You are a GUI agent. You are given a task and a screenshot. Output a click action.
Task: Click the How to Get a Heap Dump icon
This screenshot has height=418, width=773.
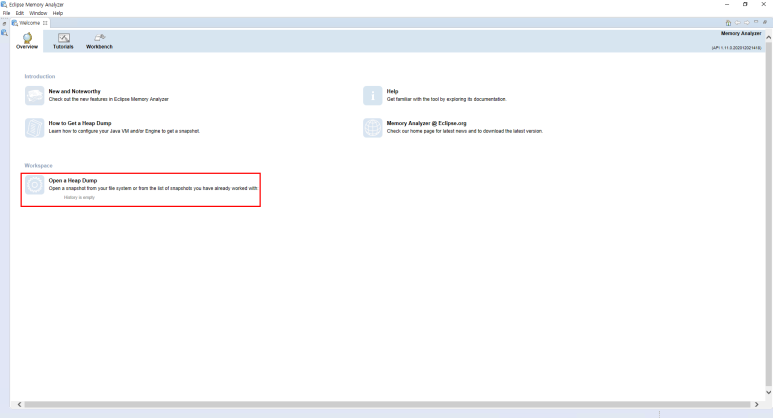click(x=35, y=128)
